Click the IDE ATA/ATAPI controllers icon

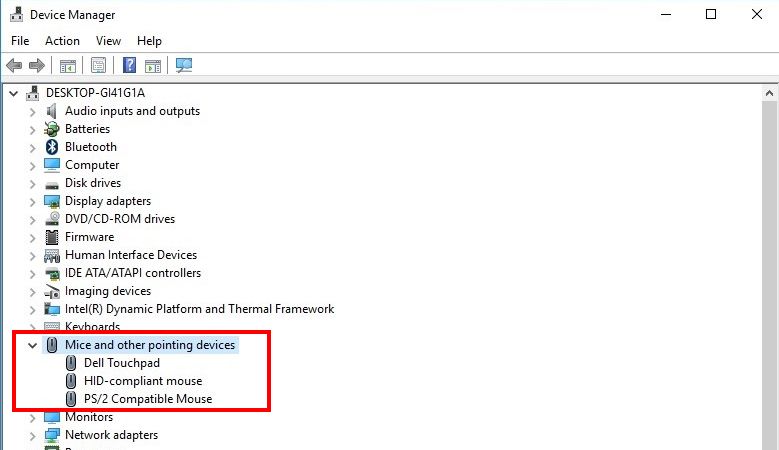(x=52, y=273)
